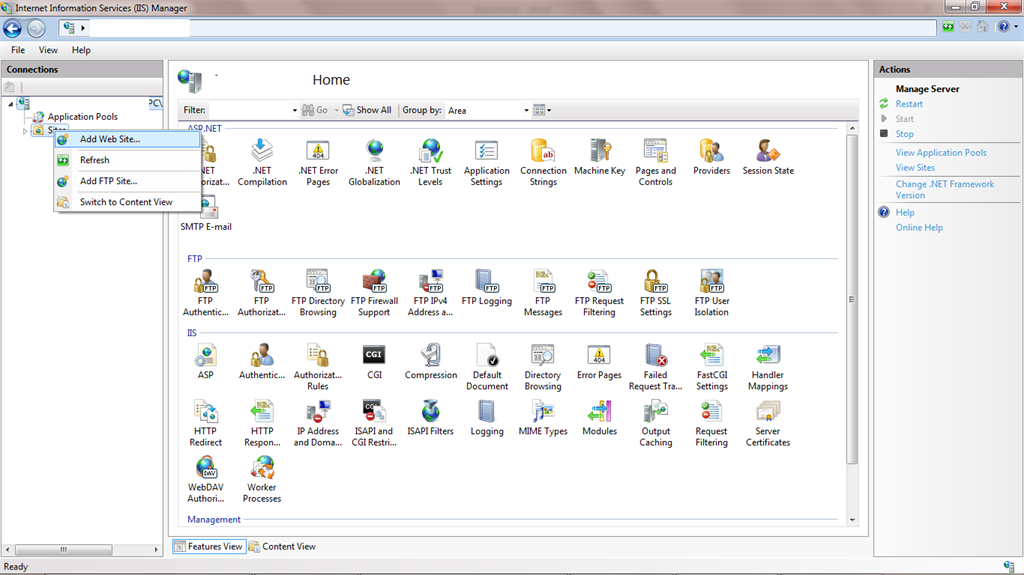Open the Help menu in menu bar
The height and width of the screenshot is (575, 1024).
(81, 50)
